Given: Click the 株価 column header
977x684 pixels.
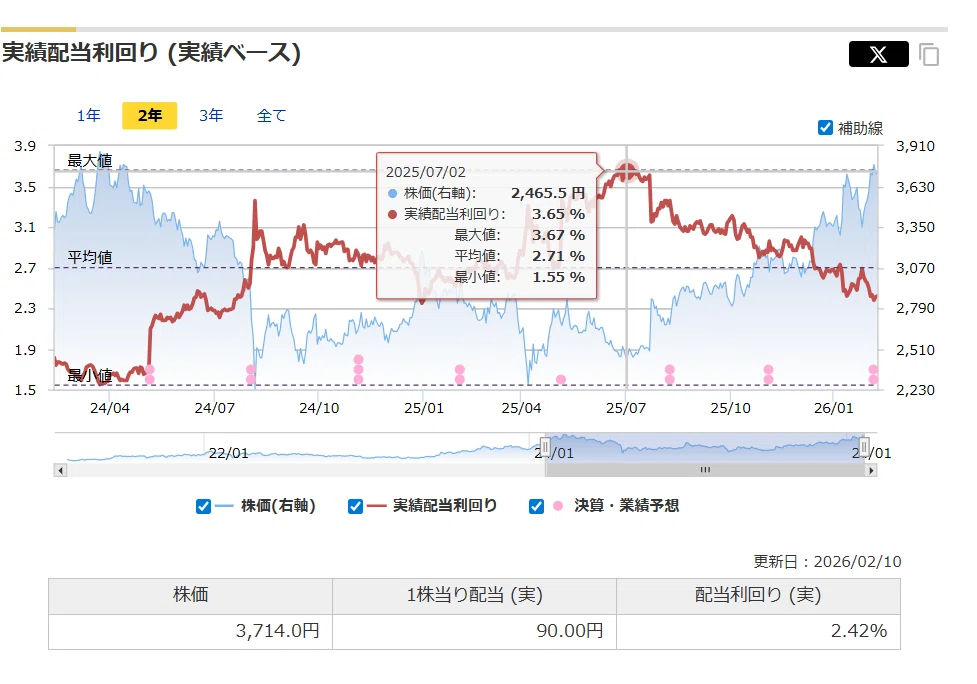Looking at the screenshot, I should coord(191,596).
